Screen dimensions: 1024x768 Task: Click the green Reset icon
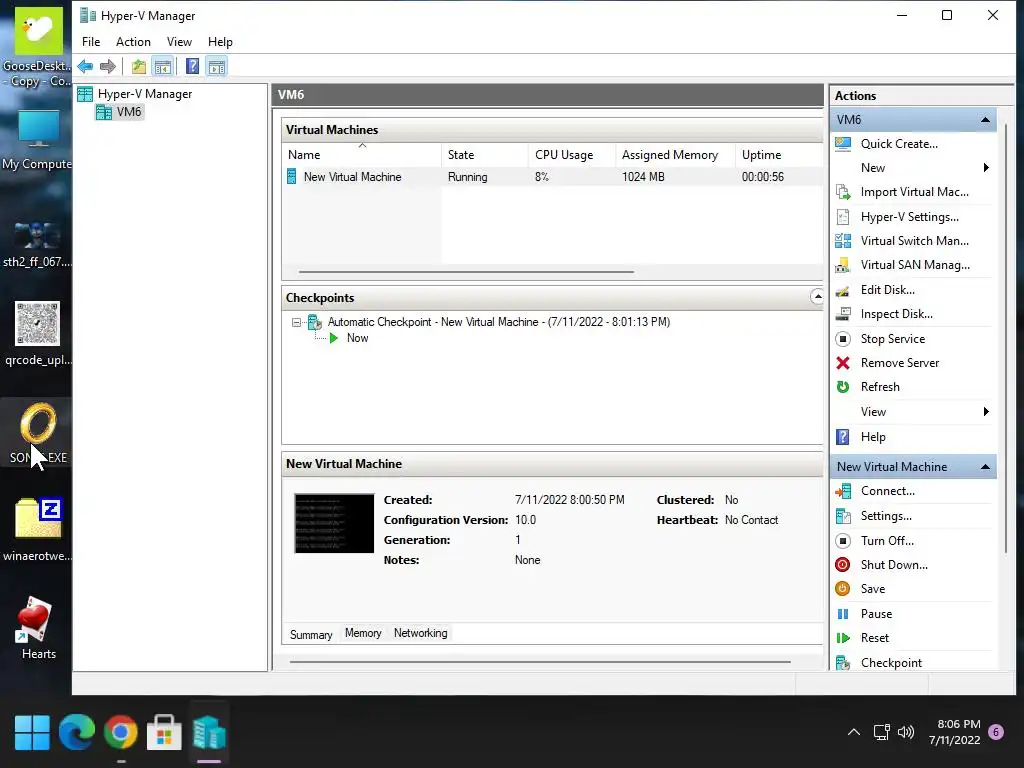click(843, 638)
